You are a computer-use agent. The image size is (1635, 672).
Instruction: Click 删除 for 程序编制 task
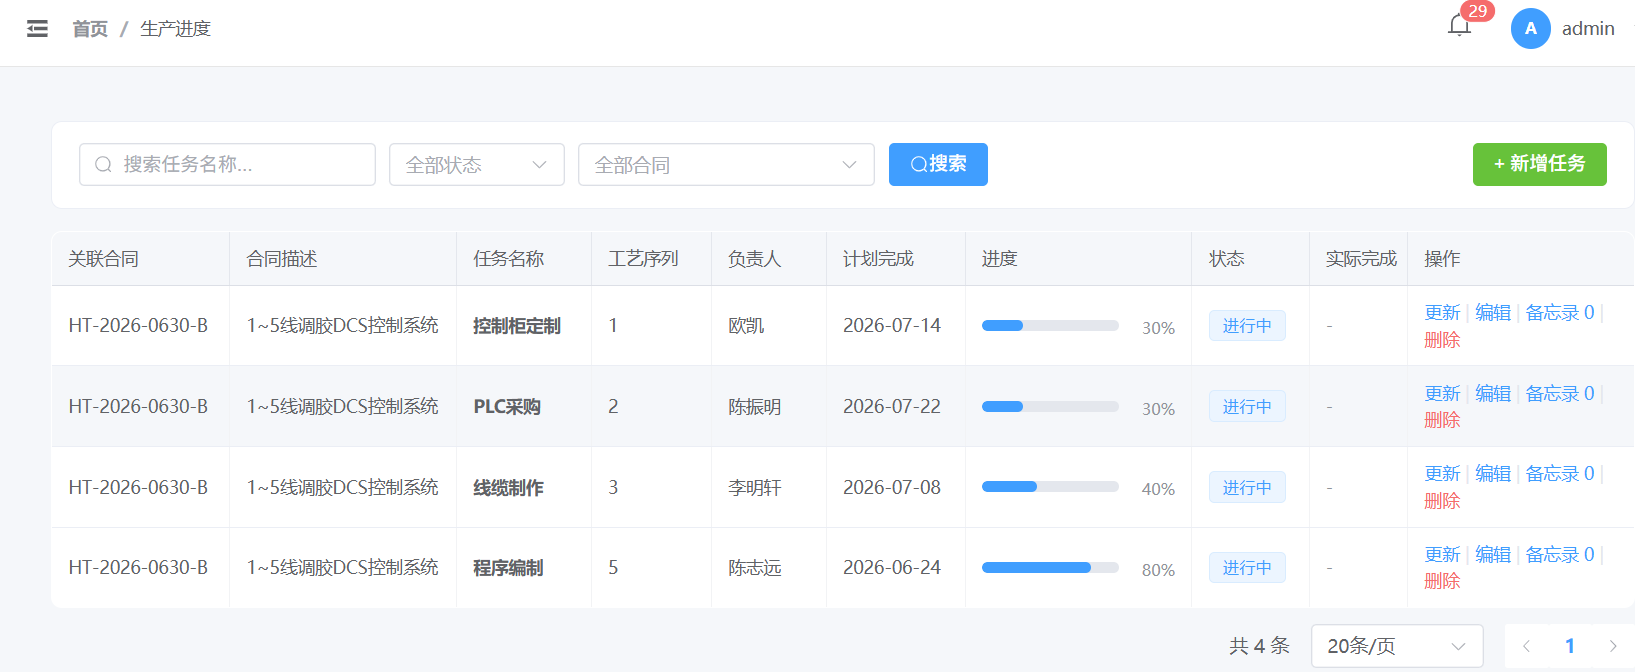tap(1442, 581)
